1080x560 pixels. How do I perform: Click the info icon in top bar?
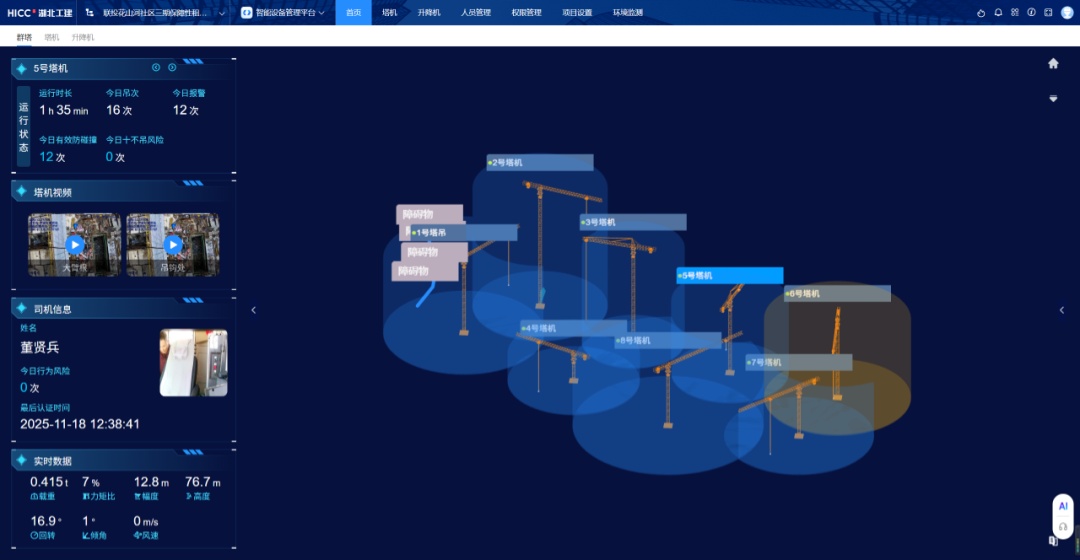point(1031,12)
